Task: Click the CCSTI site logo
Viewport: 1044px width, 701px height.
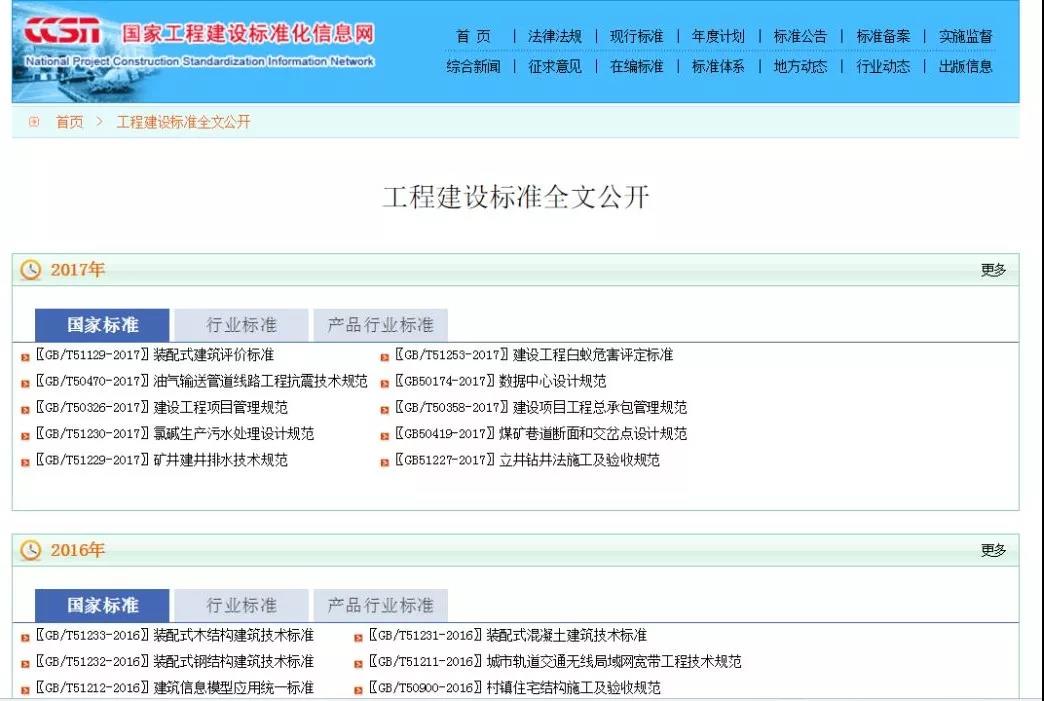Action: [x=63, y=32]
